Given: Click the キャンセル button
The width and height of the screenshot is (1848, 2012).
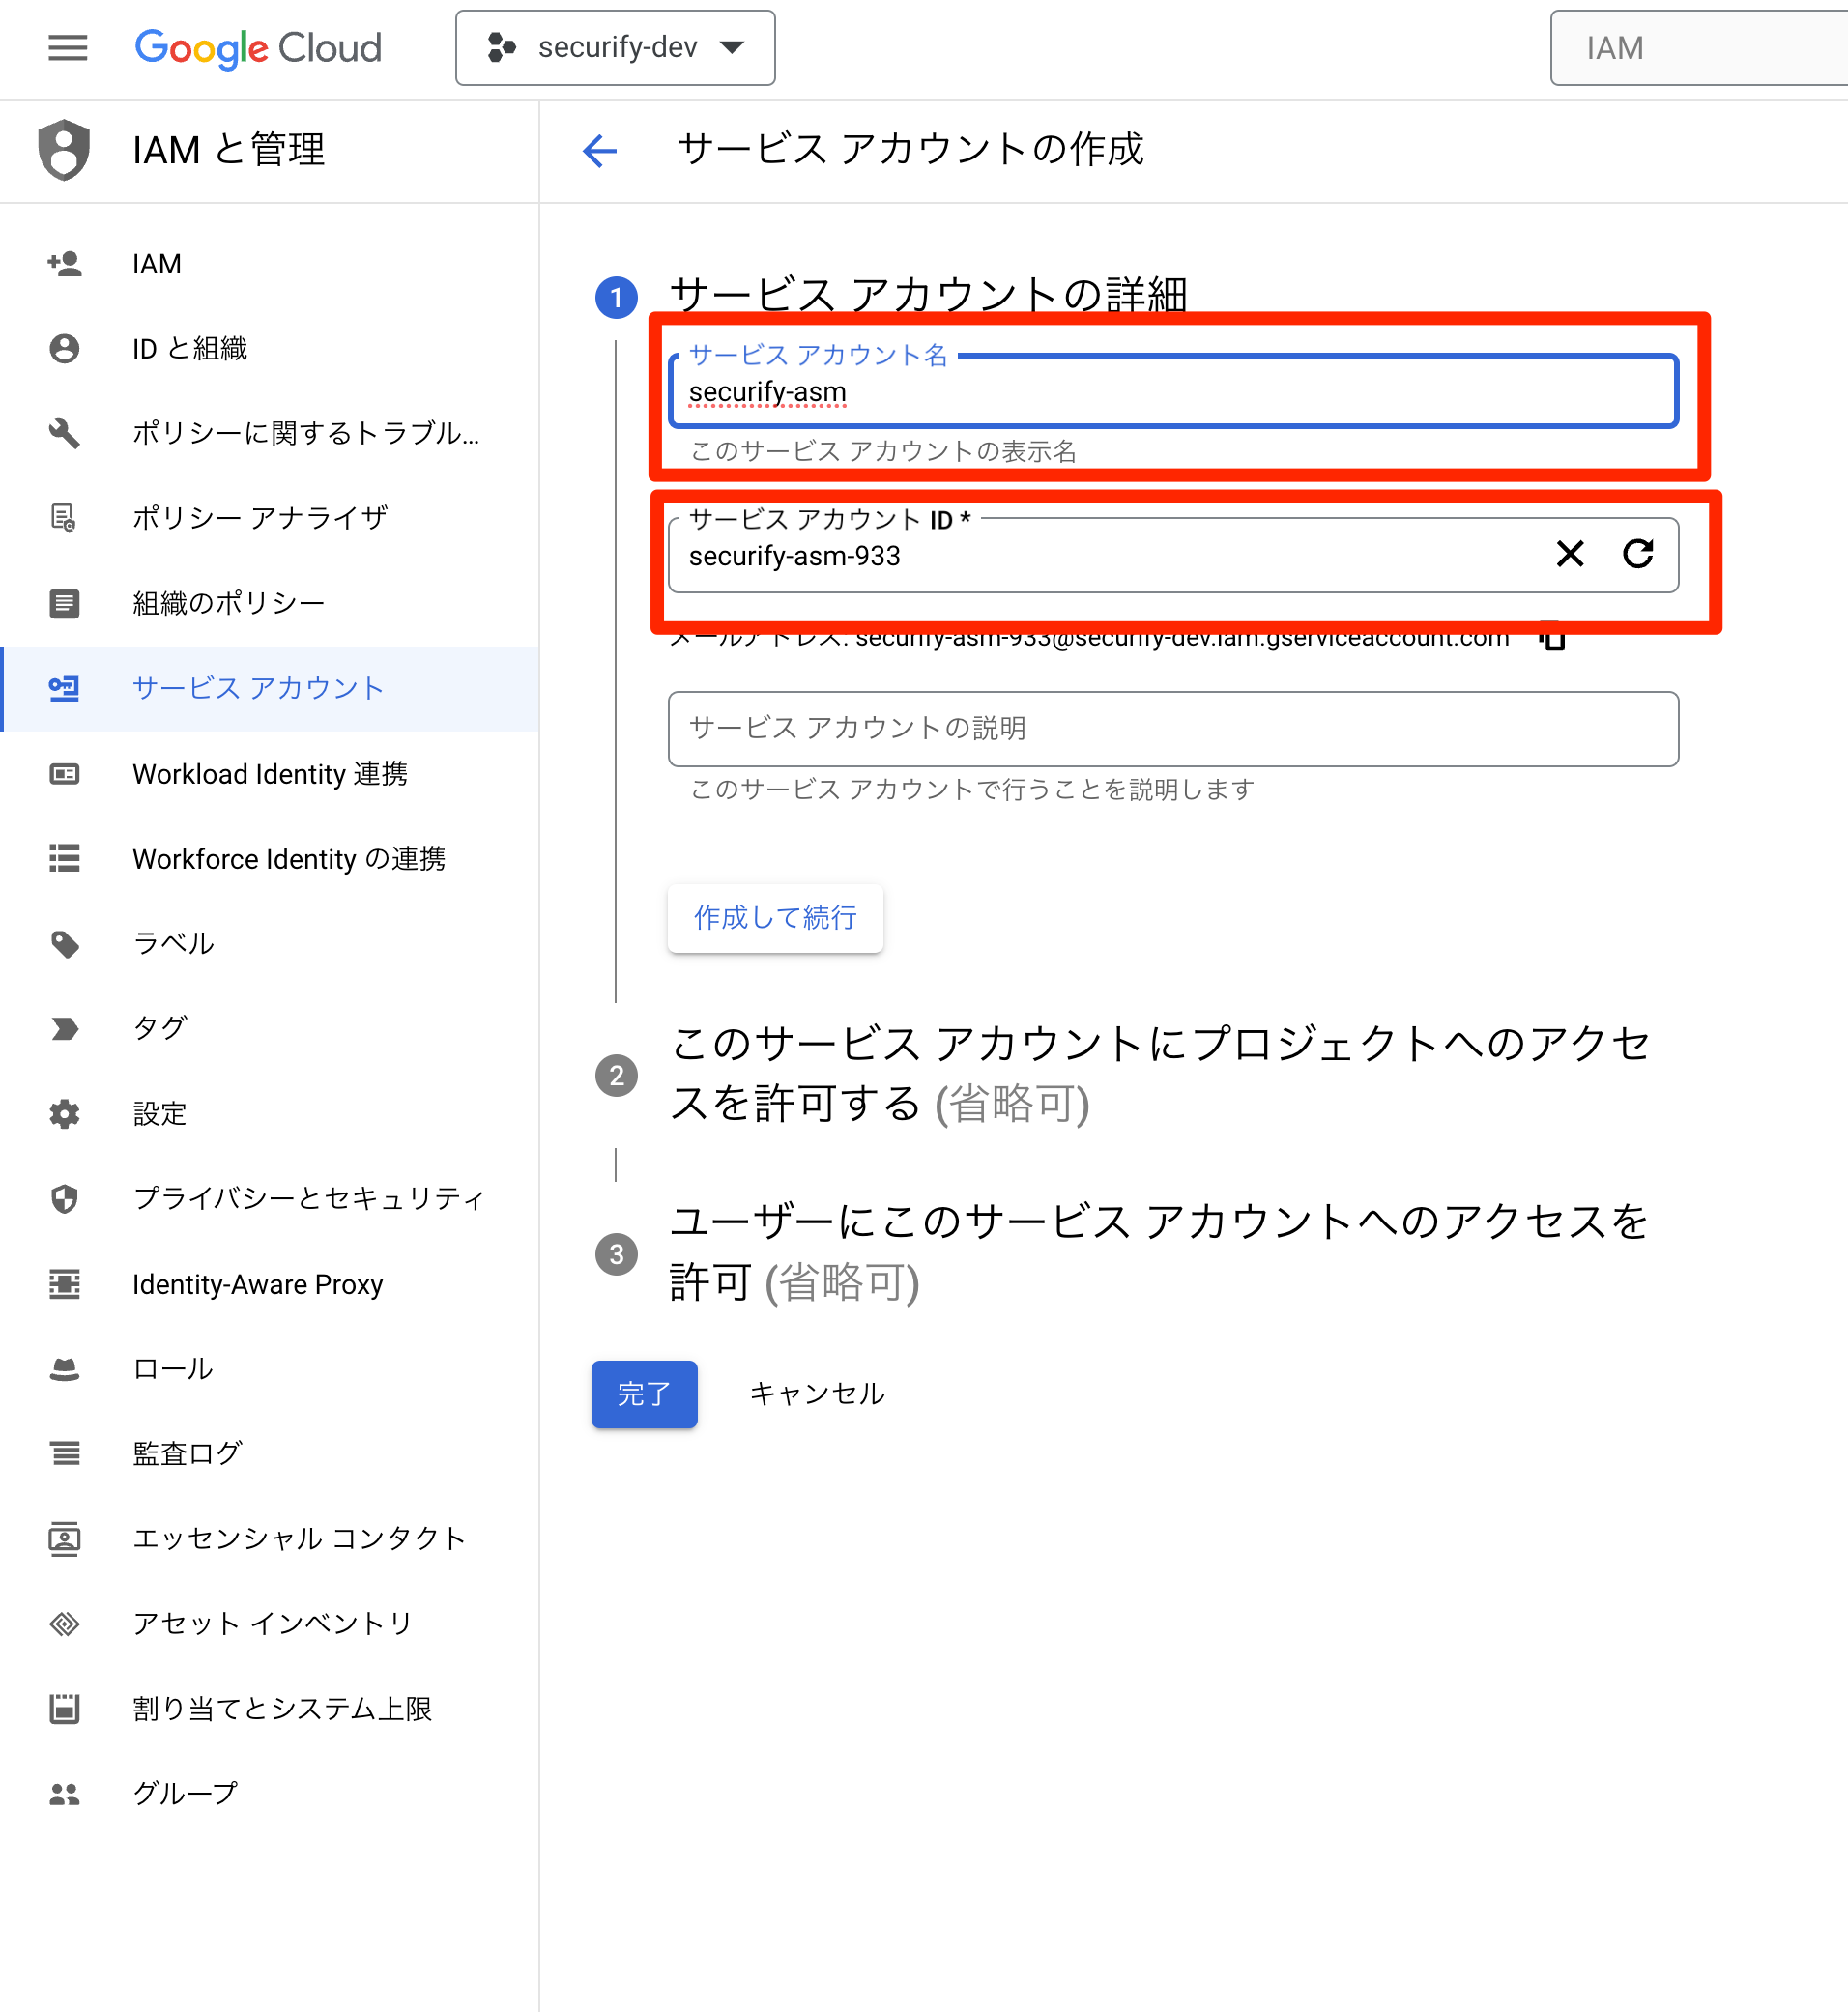Looking at the screenshot, I should [817, 1394].
